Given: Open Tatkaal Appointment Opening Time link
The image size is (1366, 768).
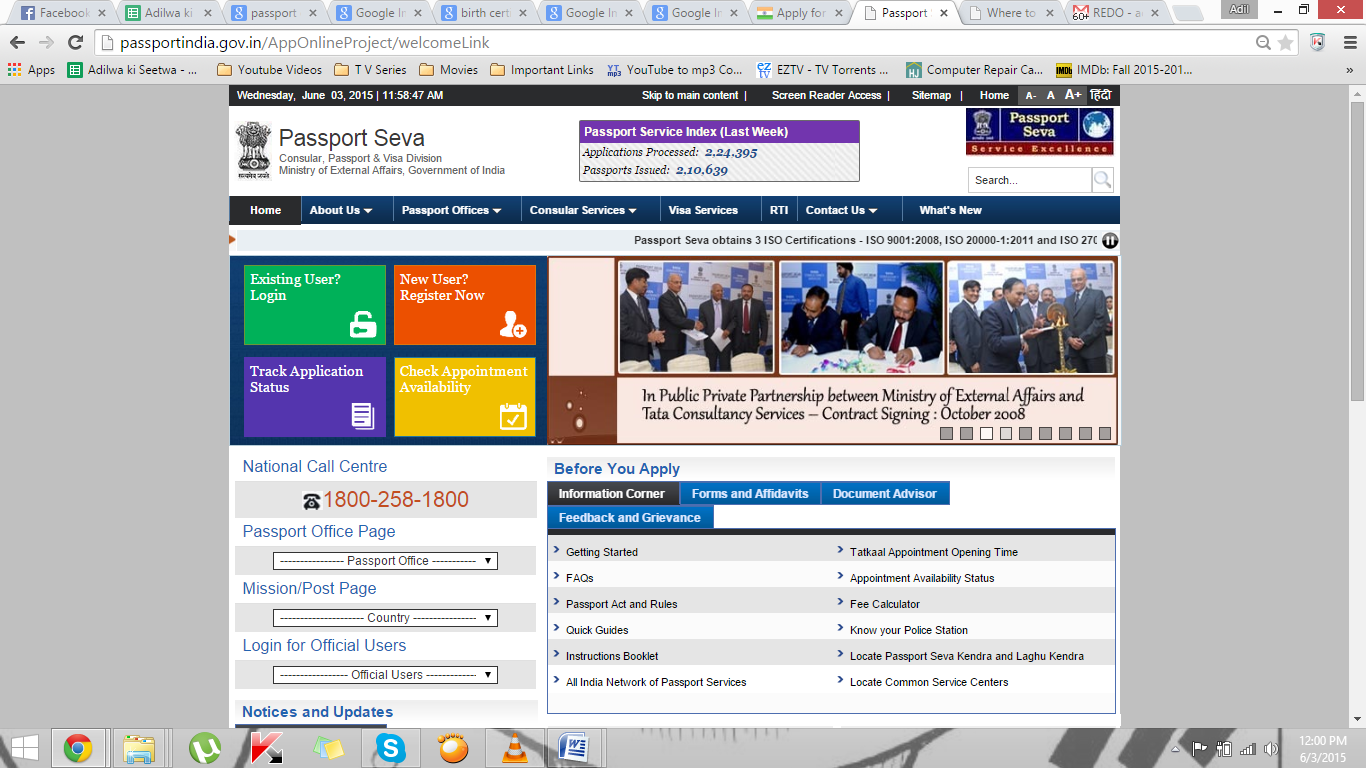Looking at the screenshot, I should click(x=934, y=552).
